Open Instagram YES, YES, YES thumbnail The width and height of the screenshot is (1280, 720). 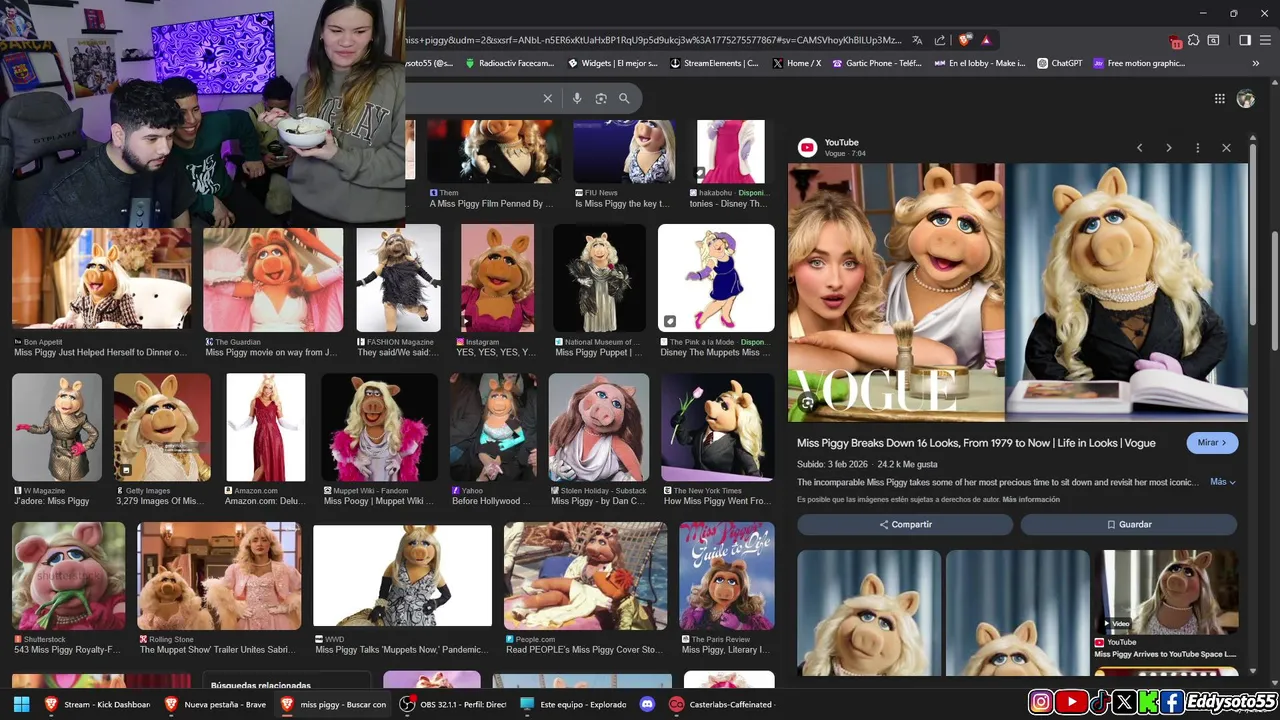497,278
